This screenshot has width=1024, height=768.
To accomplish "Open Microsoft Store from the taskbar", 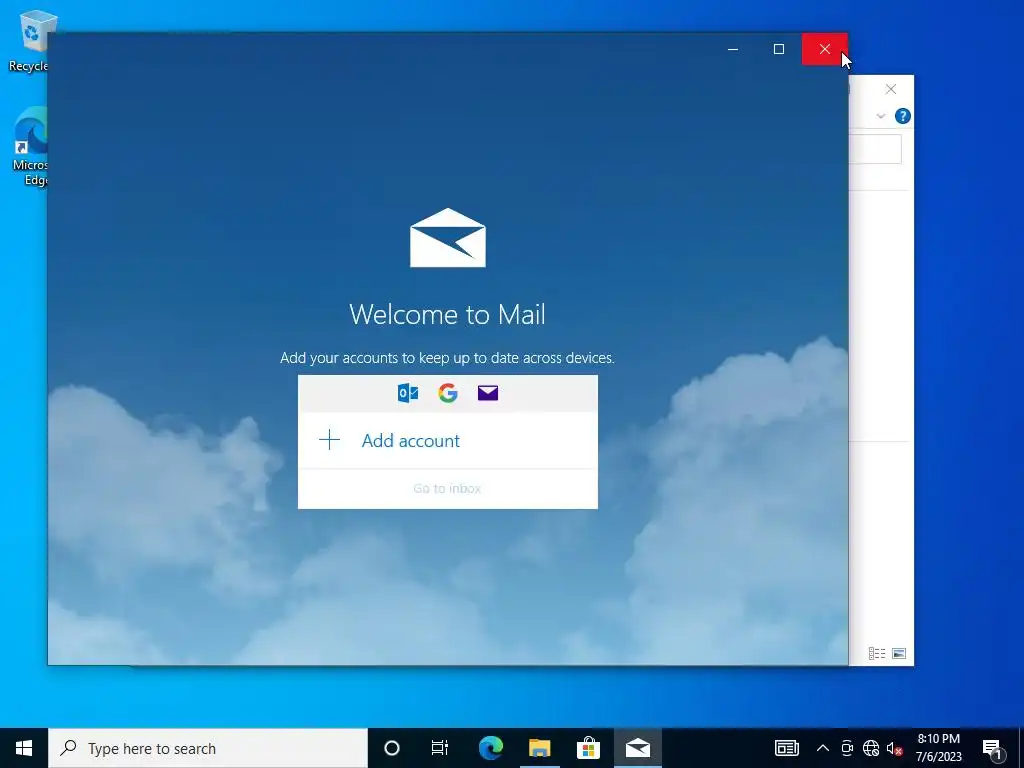I will point(588,748).
